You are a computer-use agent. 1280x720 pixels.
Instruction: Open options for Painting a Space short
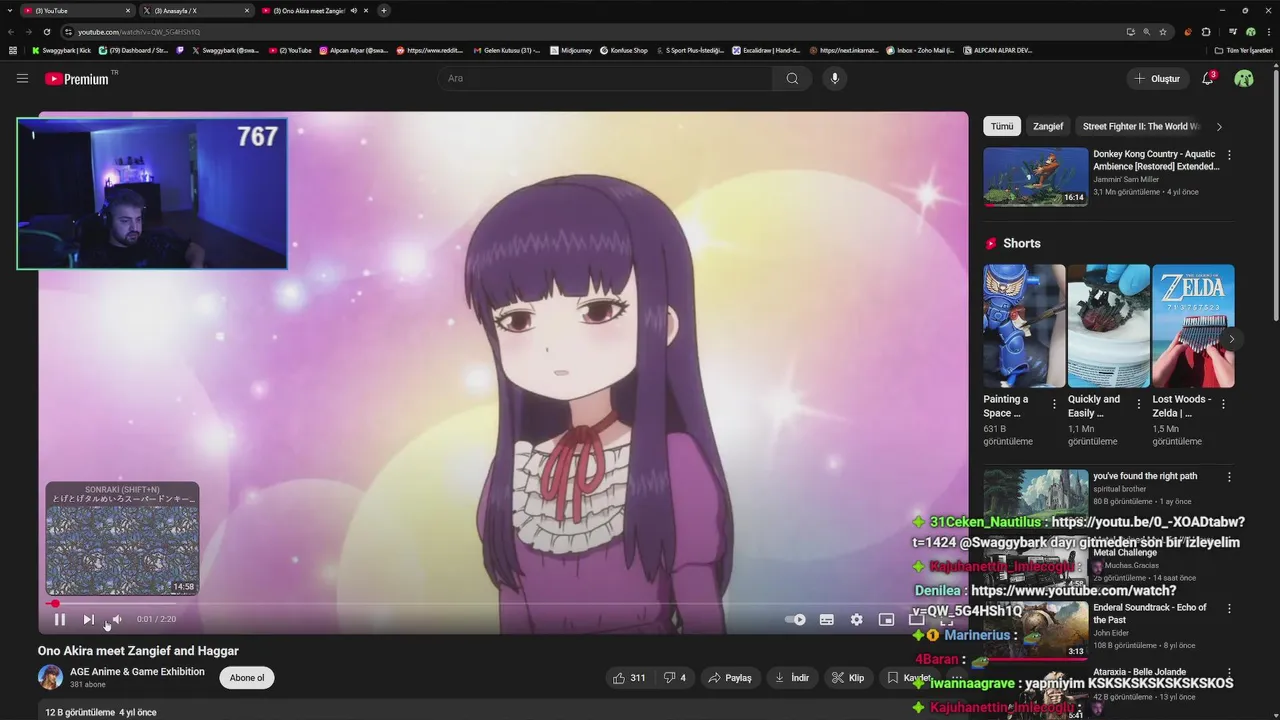(1054, 404)
